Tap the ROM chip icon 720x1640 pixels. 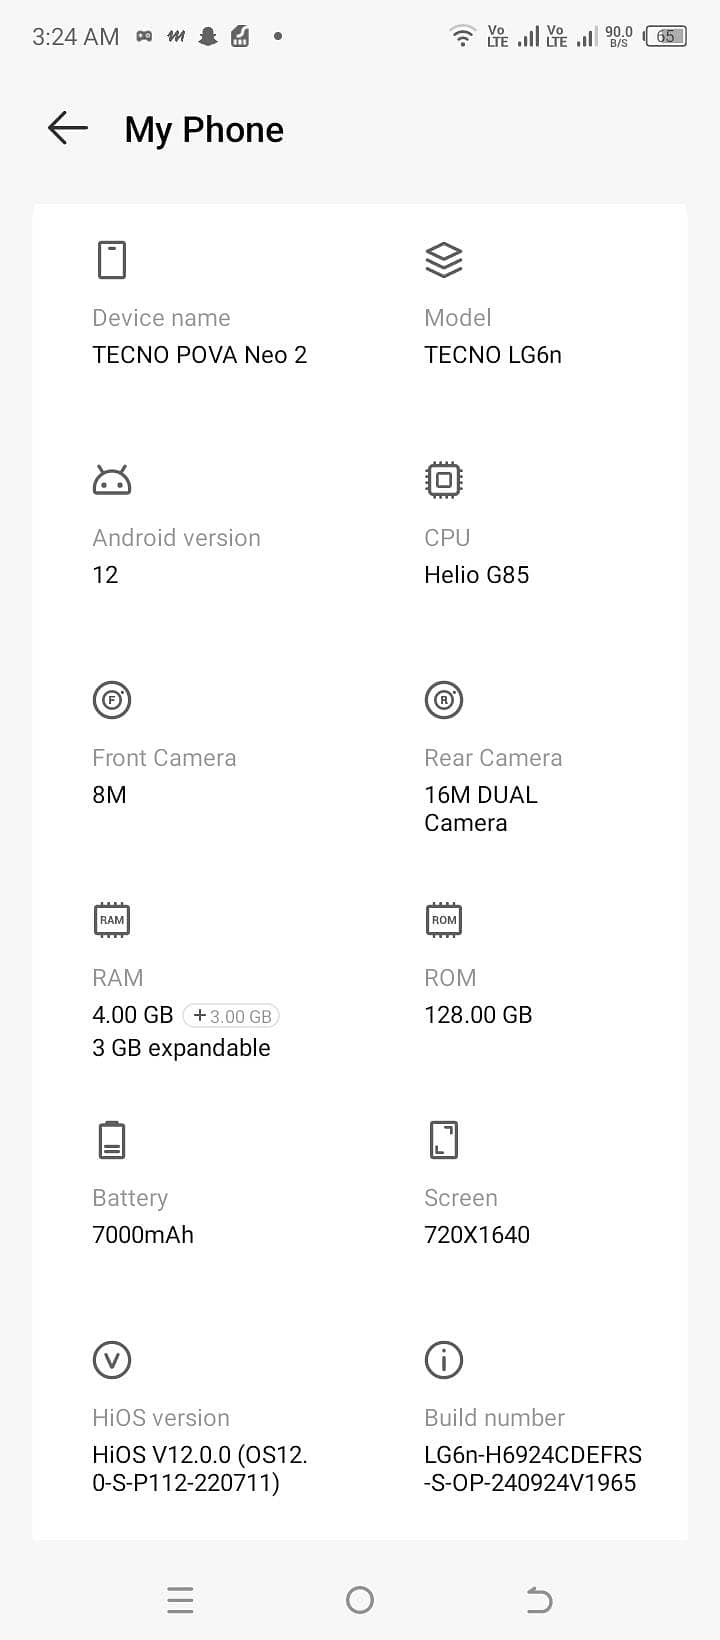[444, 920]
